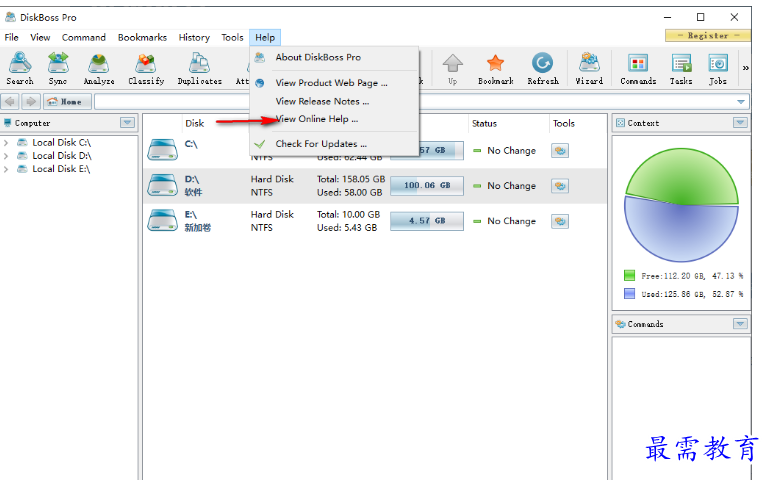Select the E:\ disk drive icon
This screenshot has height=480, width=767.
tap(162, 220)
